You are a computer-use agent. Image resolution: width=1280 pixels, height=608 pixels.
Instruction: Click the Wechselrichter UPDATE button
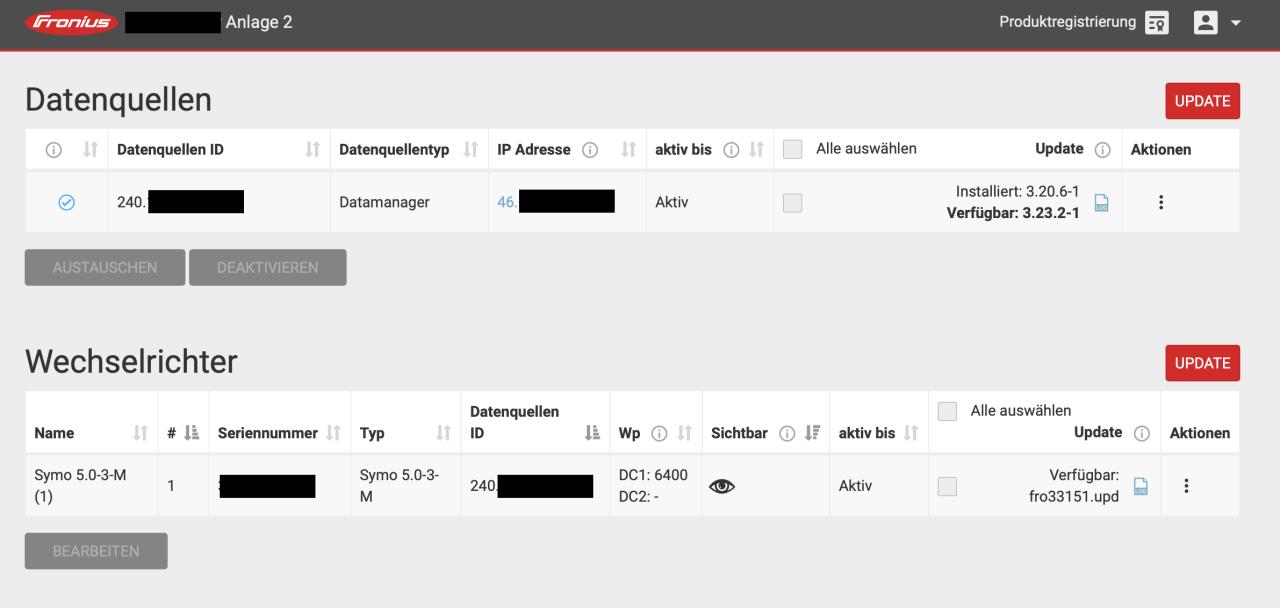(x=1202, y=363)
